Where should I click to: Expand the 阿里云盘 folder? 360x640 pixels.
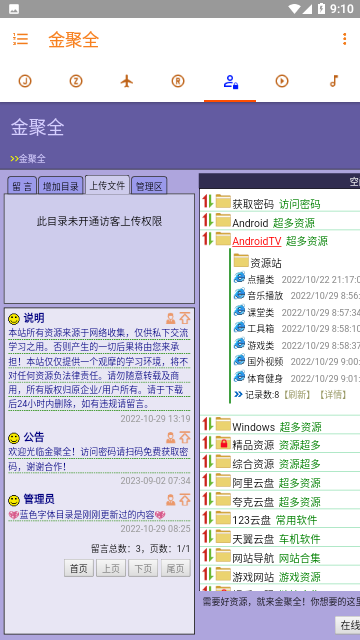[253, 483]
